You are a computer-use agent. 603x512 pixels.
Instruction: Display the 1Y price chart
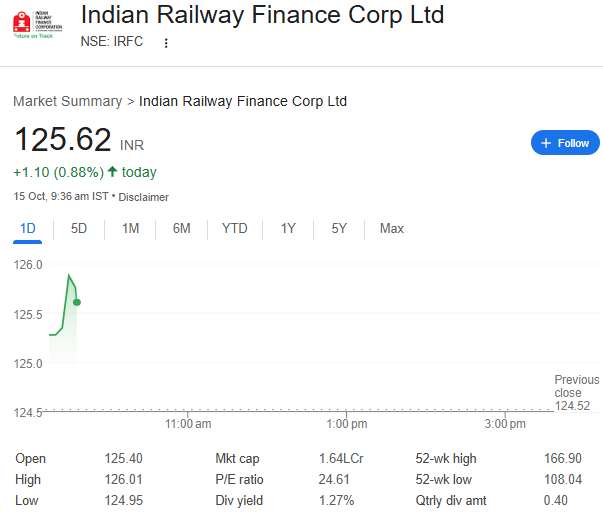tap(288, 229)
